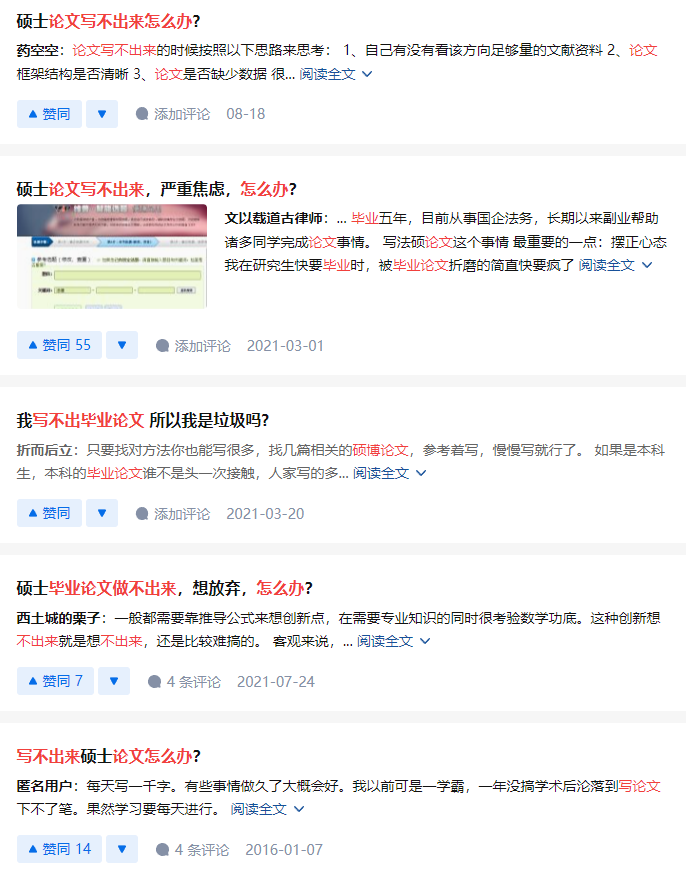Expand 阅读全文 in 匿名用户 answer
The height and width of the screenshot is (871, 686).
pos(267,809)
